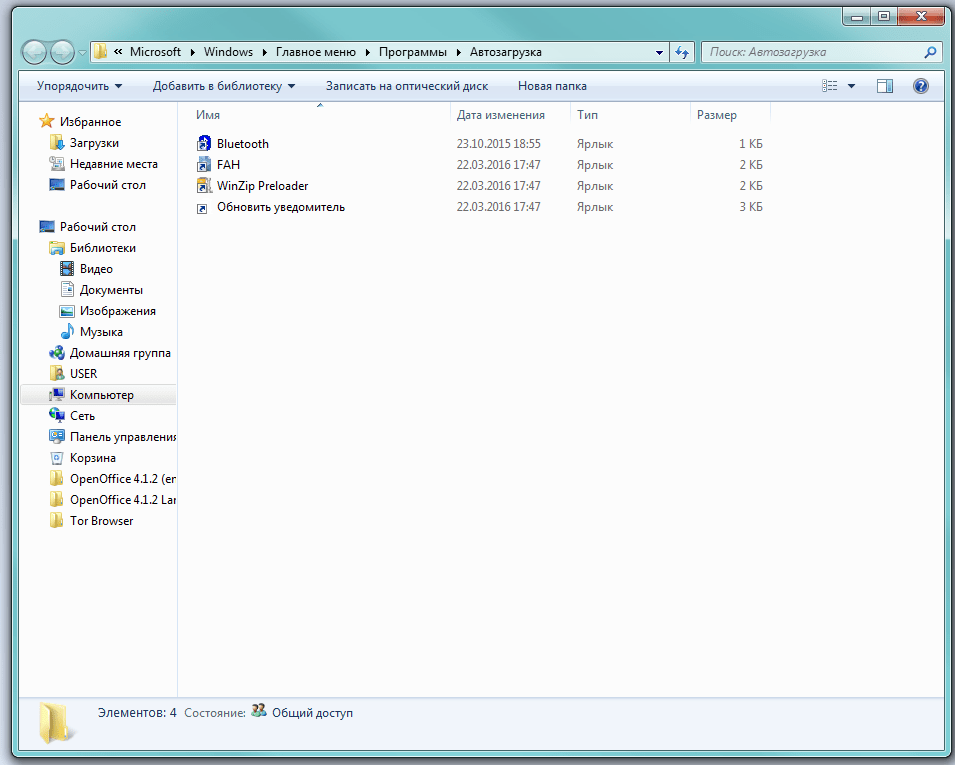The height and width of the screenshot is (765, 955).
Task: Select the Bluetooth shortcut icon
Action: [204, 144]
